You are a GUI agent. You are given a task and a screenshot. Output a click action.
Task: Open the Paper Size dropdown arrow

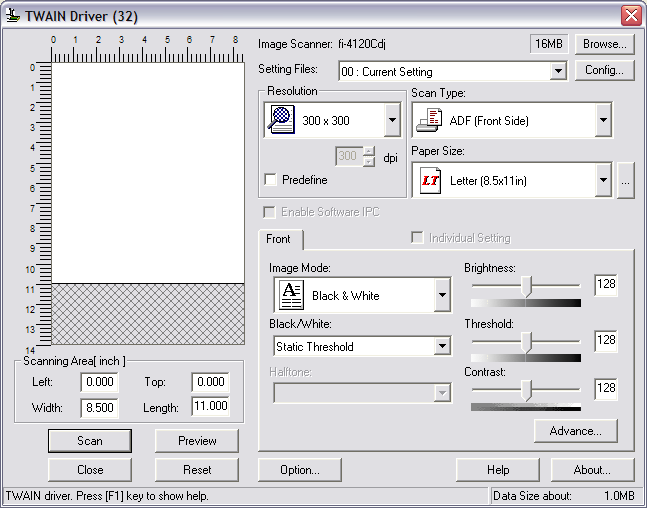click(x=603, y=180)
